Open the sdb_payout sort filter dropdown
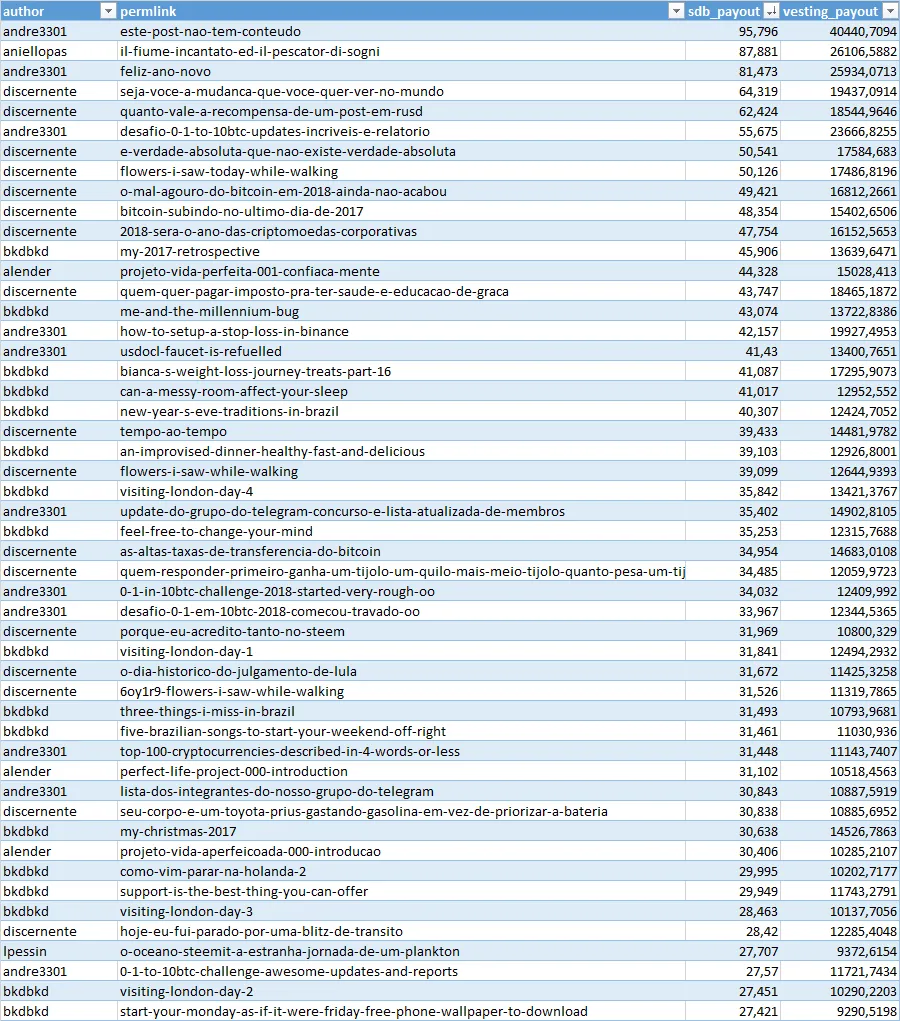Viewport: 900px width, 1021px height. (771, 11)
